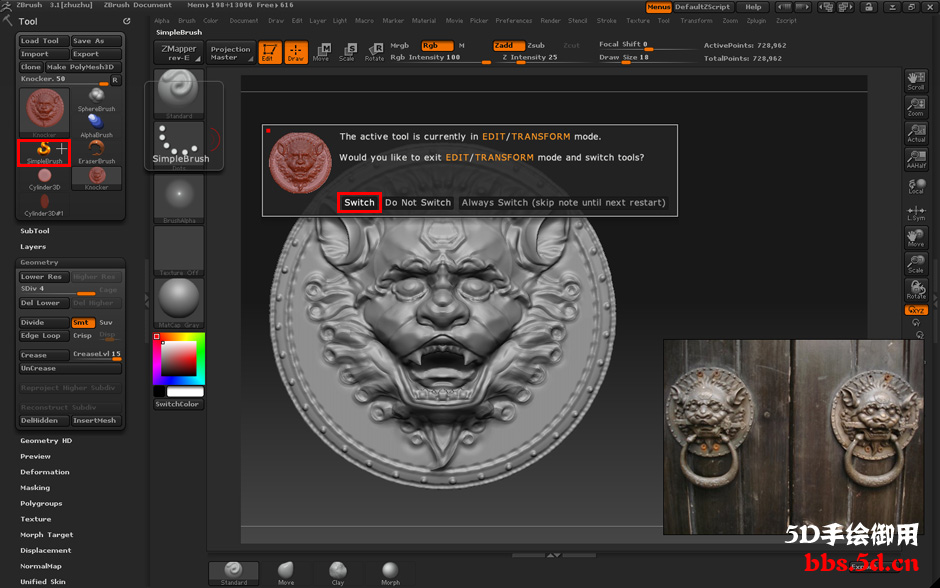
Task: Pick a color in the color picker
Action: 179,358
